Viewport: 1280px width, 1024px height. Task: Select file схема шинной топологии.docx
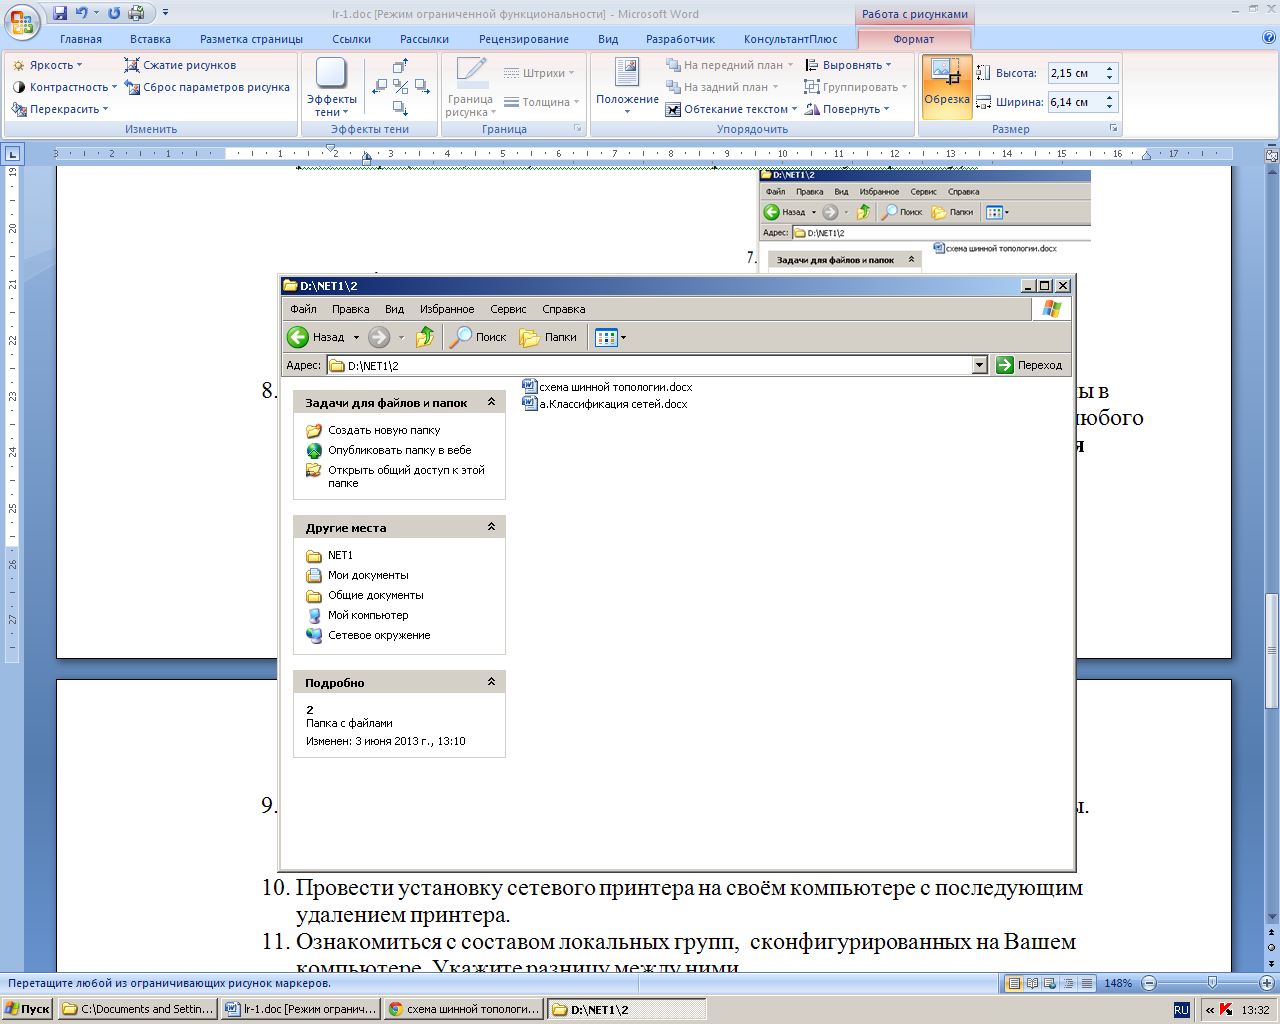coord(607,387)
